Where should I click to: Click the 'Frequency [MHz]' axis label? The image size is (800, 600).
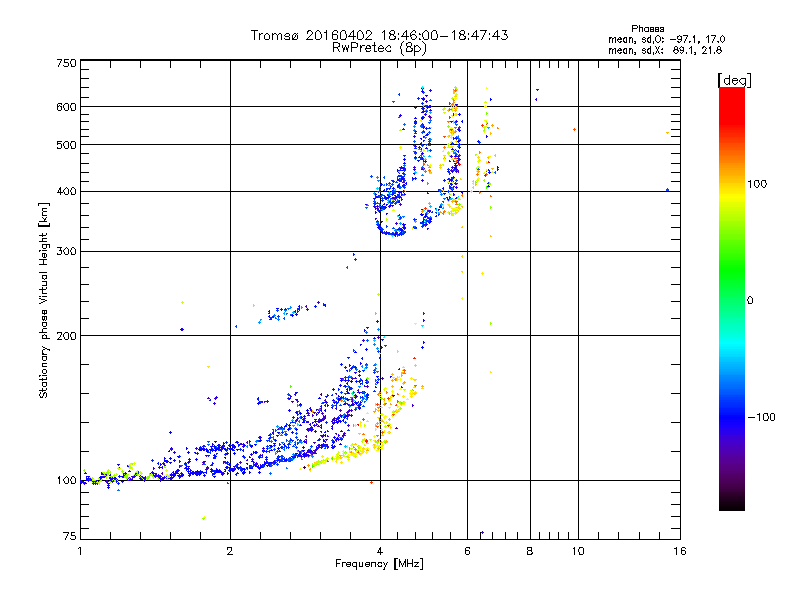(379, 564)
